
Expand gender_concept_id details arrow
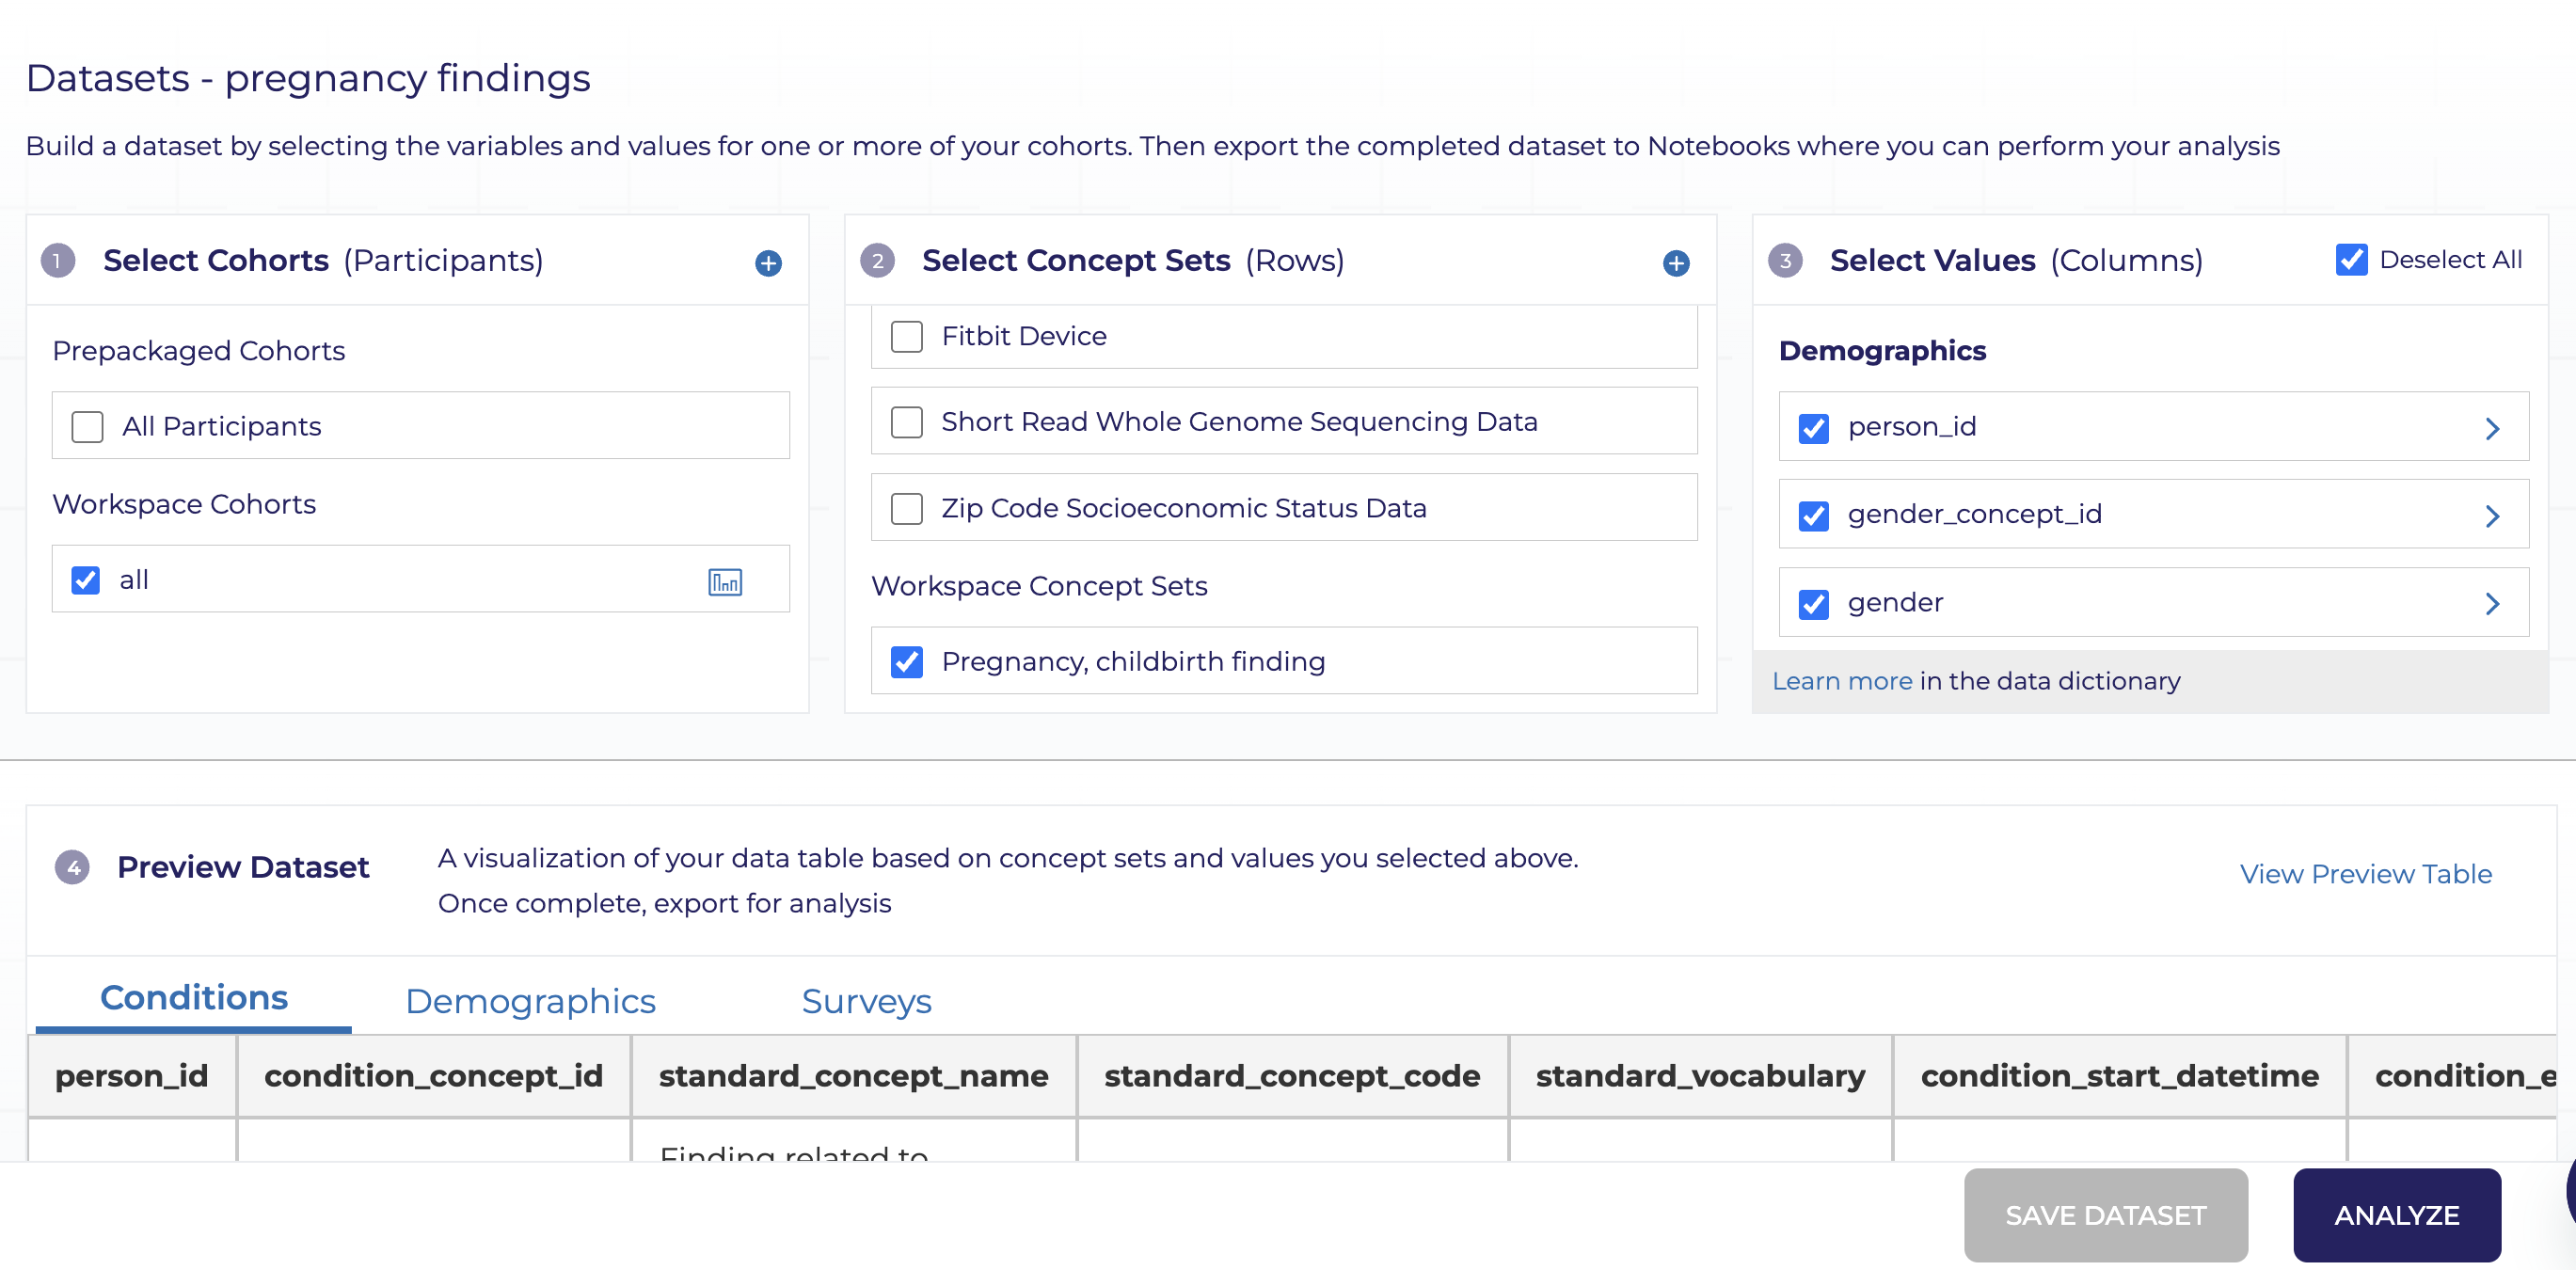(x=2492, y=516)
